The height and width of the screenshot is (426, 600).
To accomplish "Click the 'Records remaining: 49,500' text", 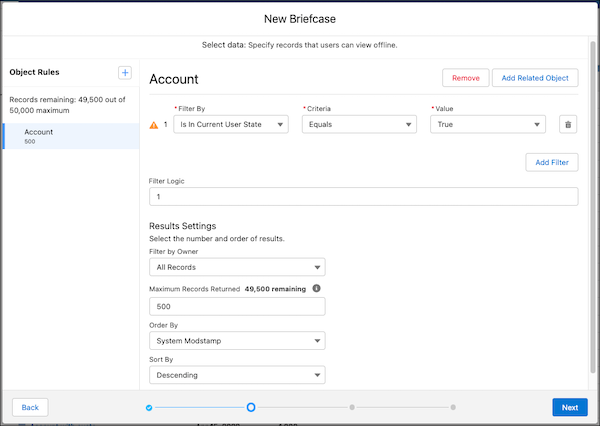I will tap(67, 105).
